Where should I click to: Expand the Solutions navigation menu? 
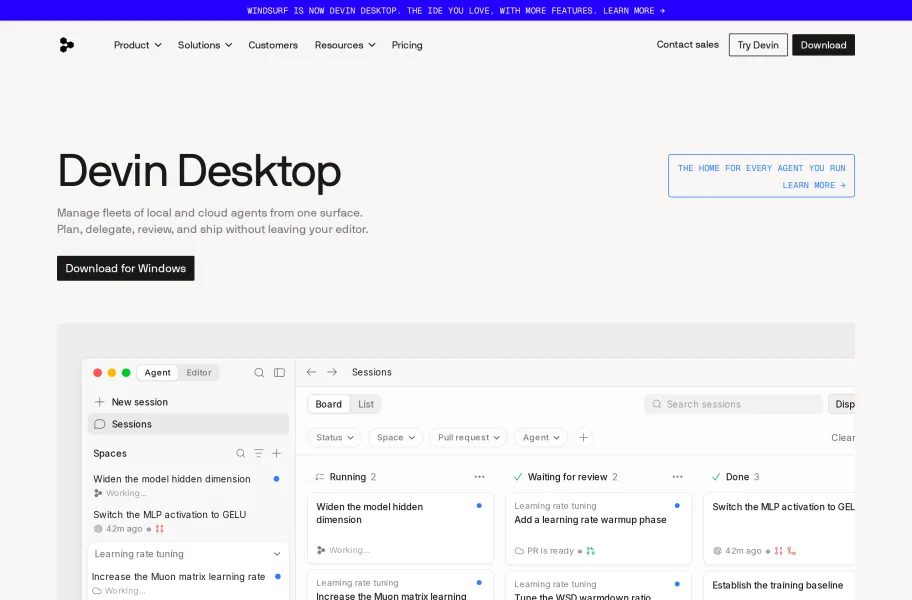(x=205, y=45)
